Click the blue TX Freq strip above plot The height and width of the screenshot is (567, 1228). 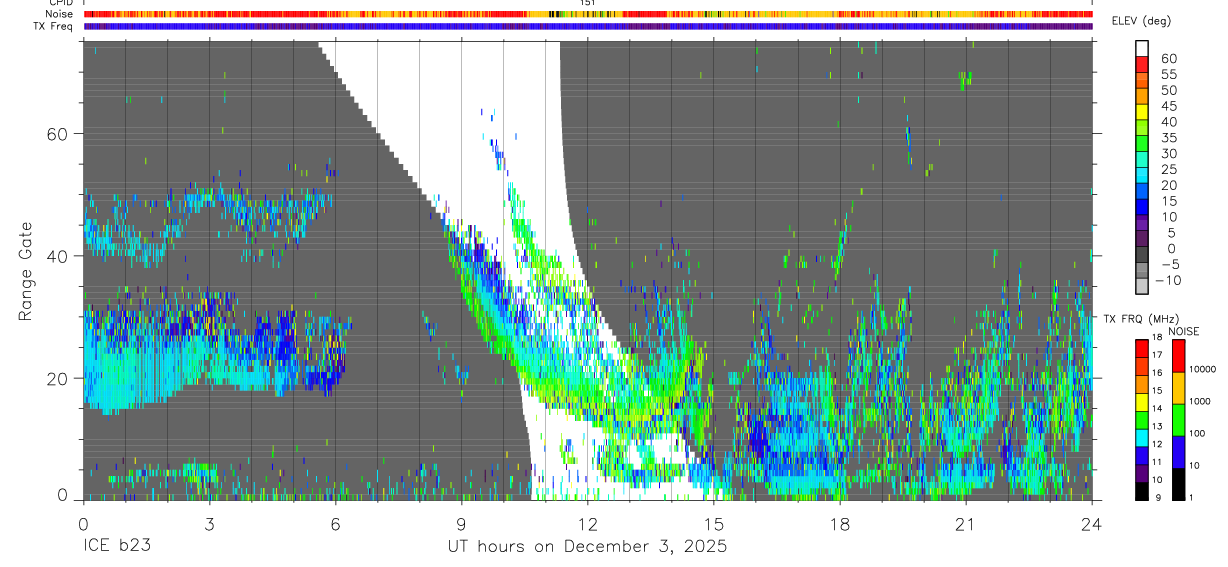(x=587, y=26)
